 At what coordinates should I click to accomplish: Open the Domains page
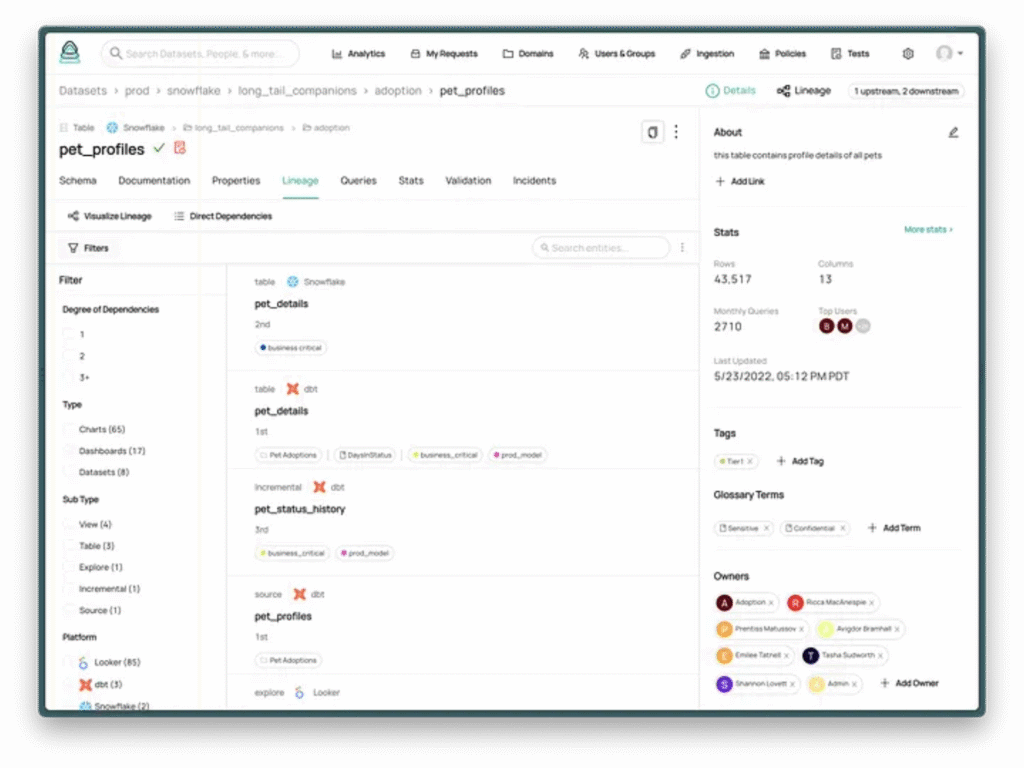(528, 53)
